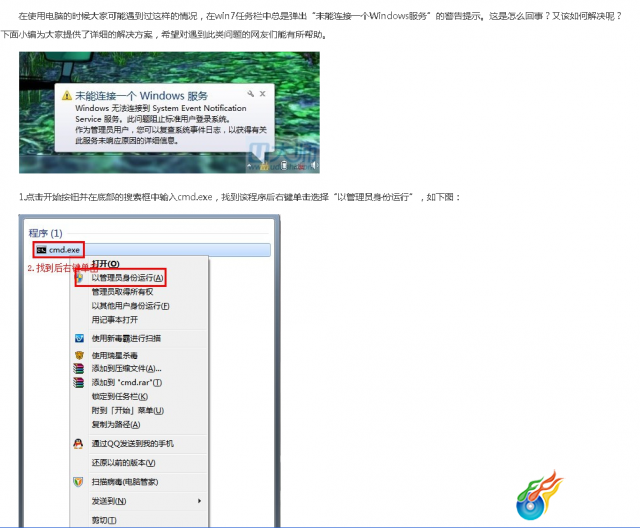The width and height of the screenshot is (640, 528).
Task: Click the QQ penguin icon
Action: coord(78,444)
